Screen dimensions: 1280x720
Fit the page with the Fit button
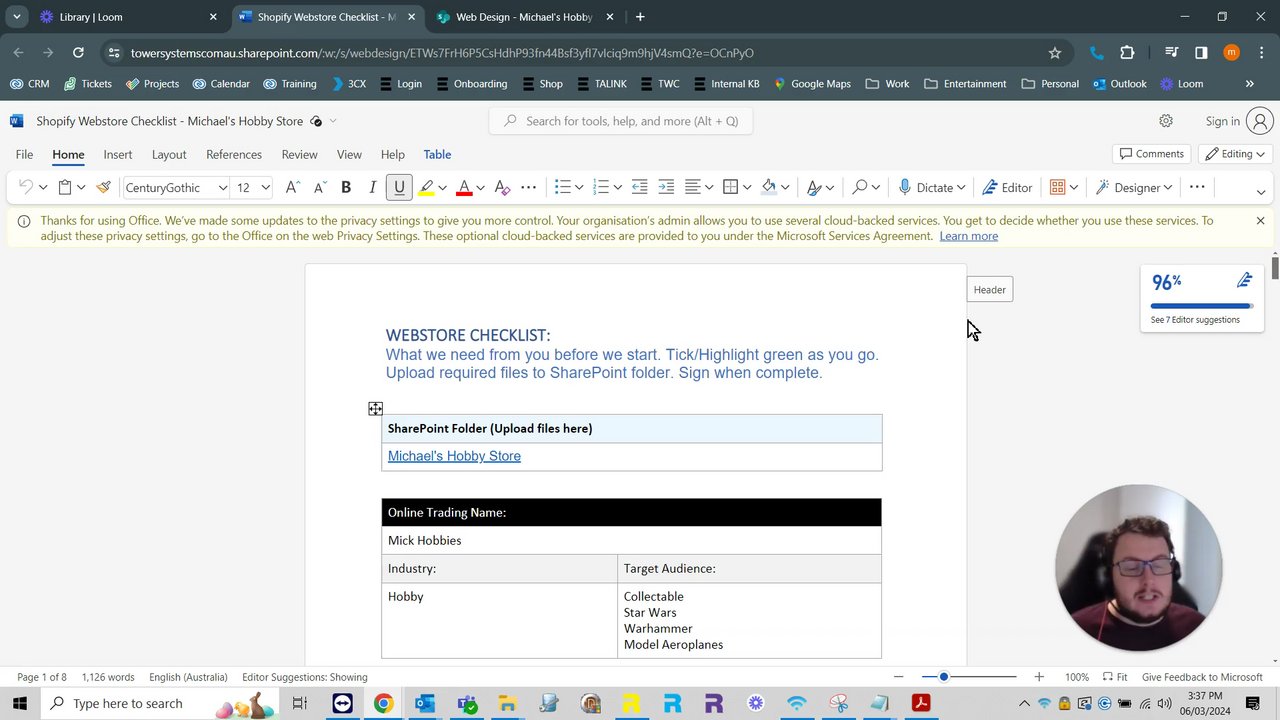1115,677
